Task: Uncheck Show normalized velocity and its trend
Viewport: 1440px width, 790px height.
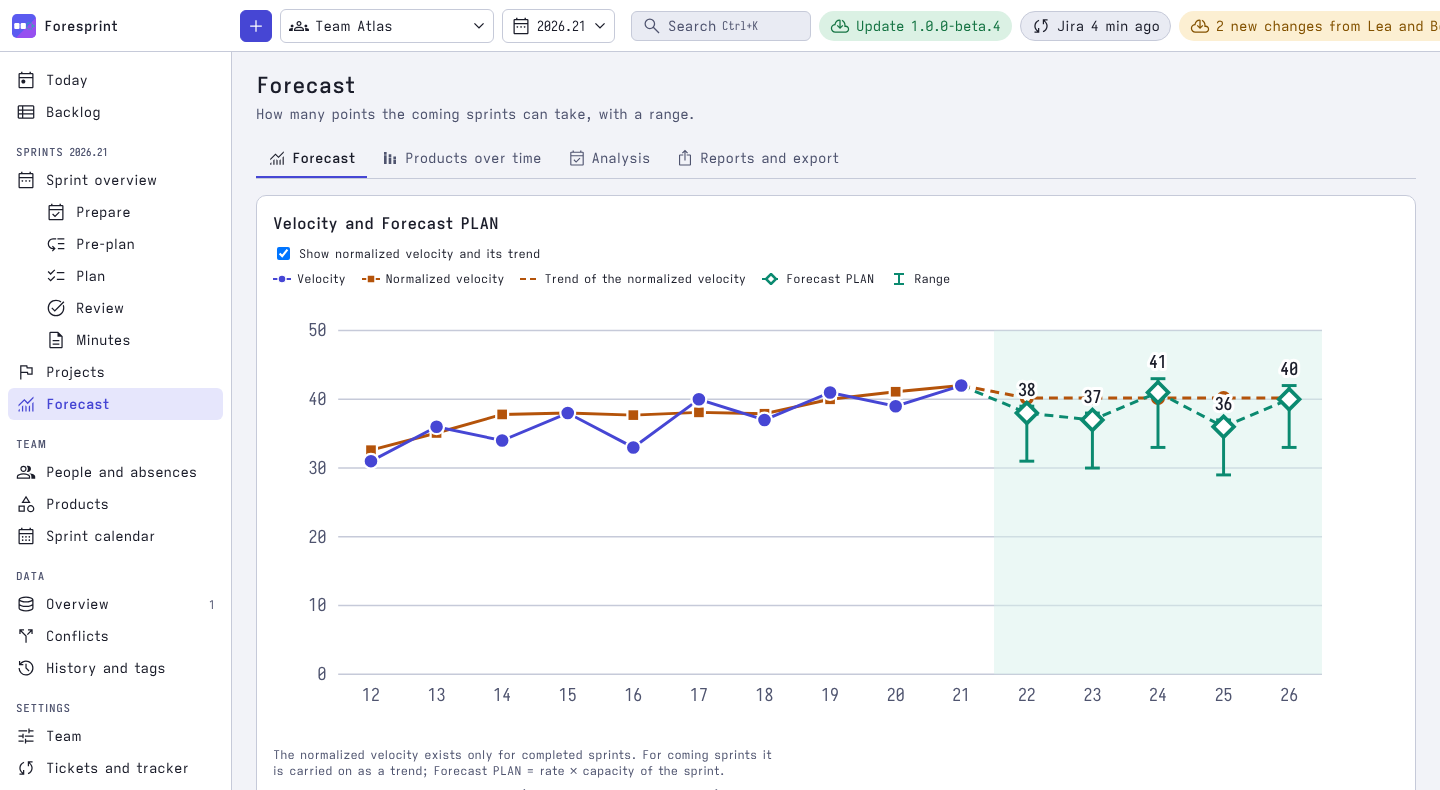Action: pyautogui.click(x=283, y=254)
